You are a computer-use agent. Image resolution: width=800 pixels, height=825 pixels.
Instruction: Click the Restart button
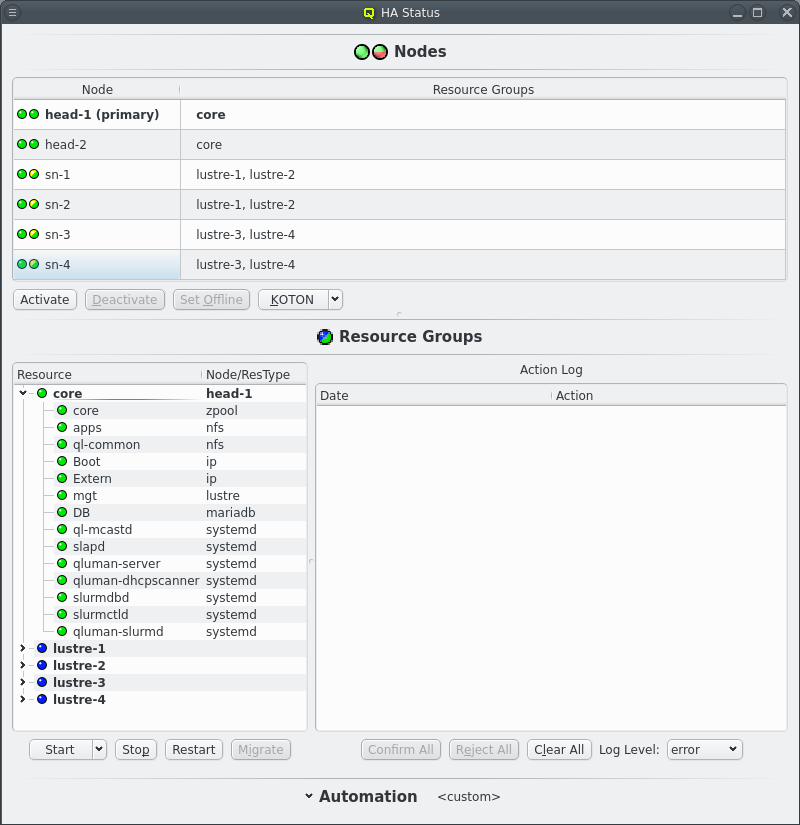[x=194, y=749]
